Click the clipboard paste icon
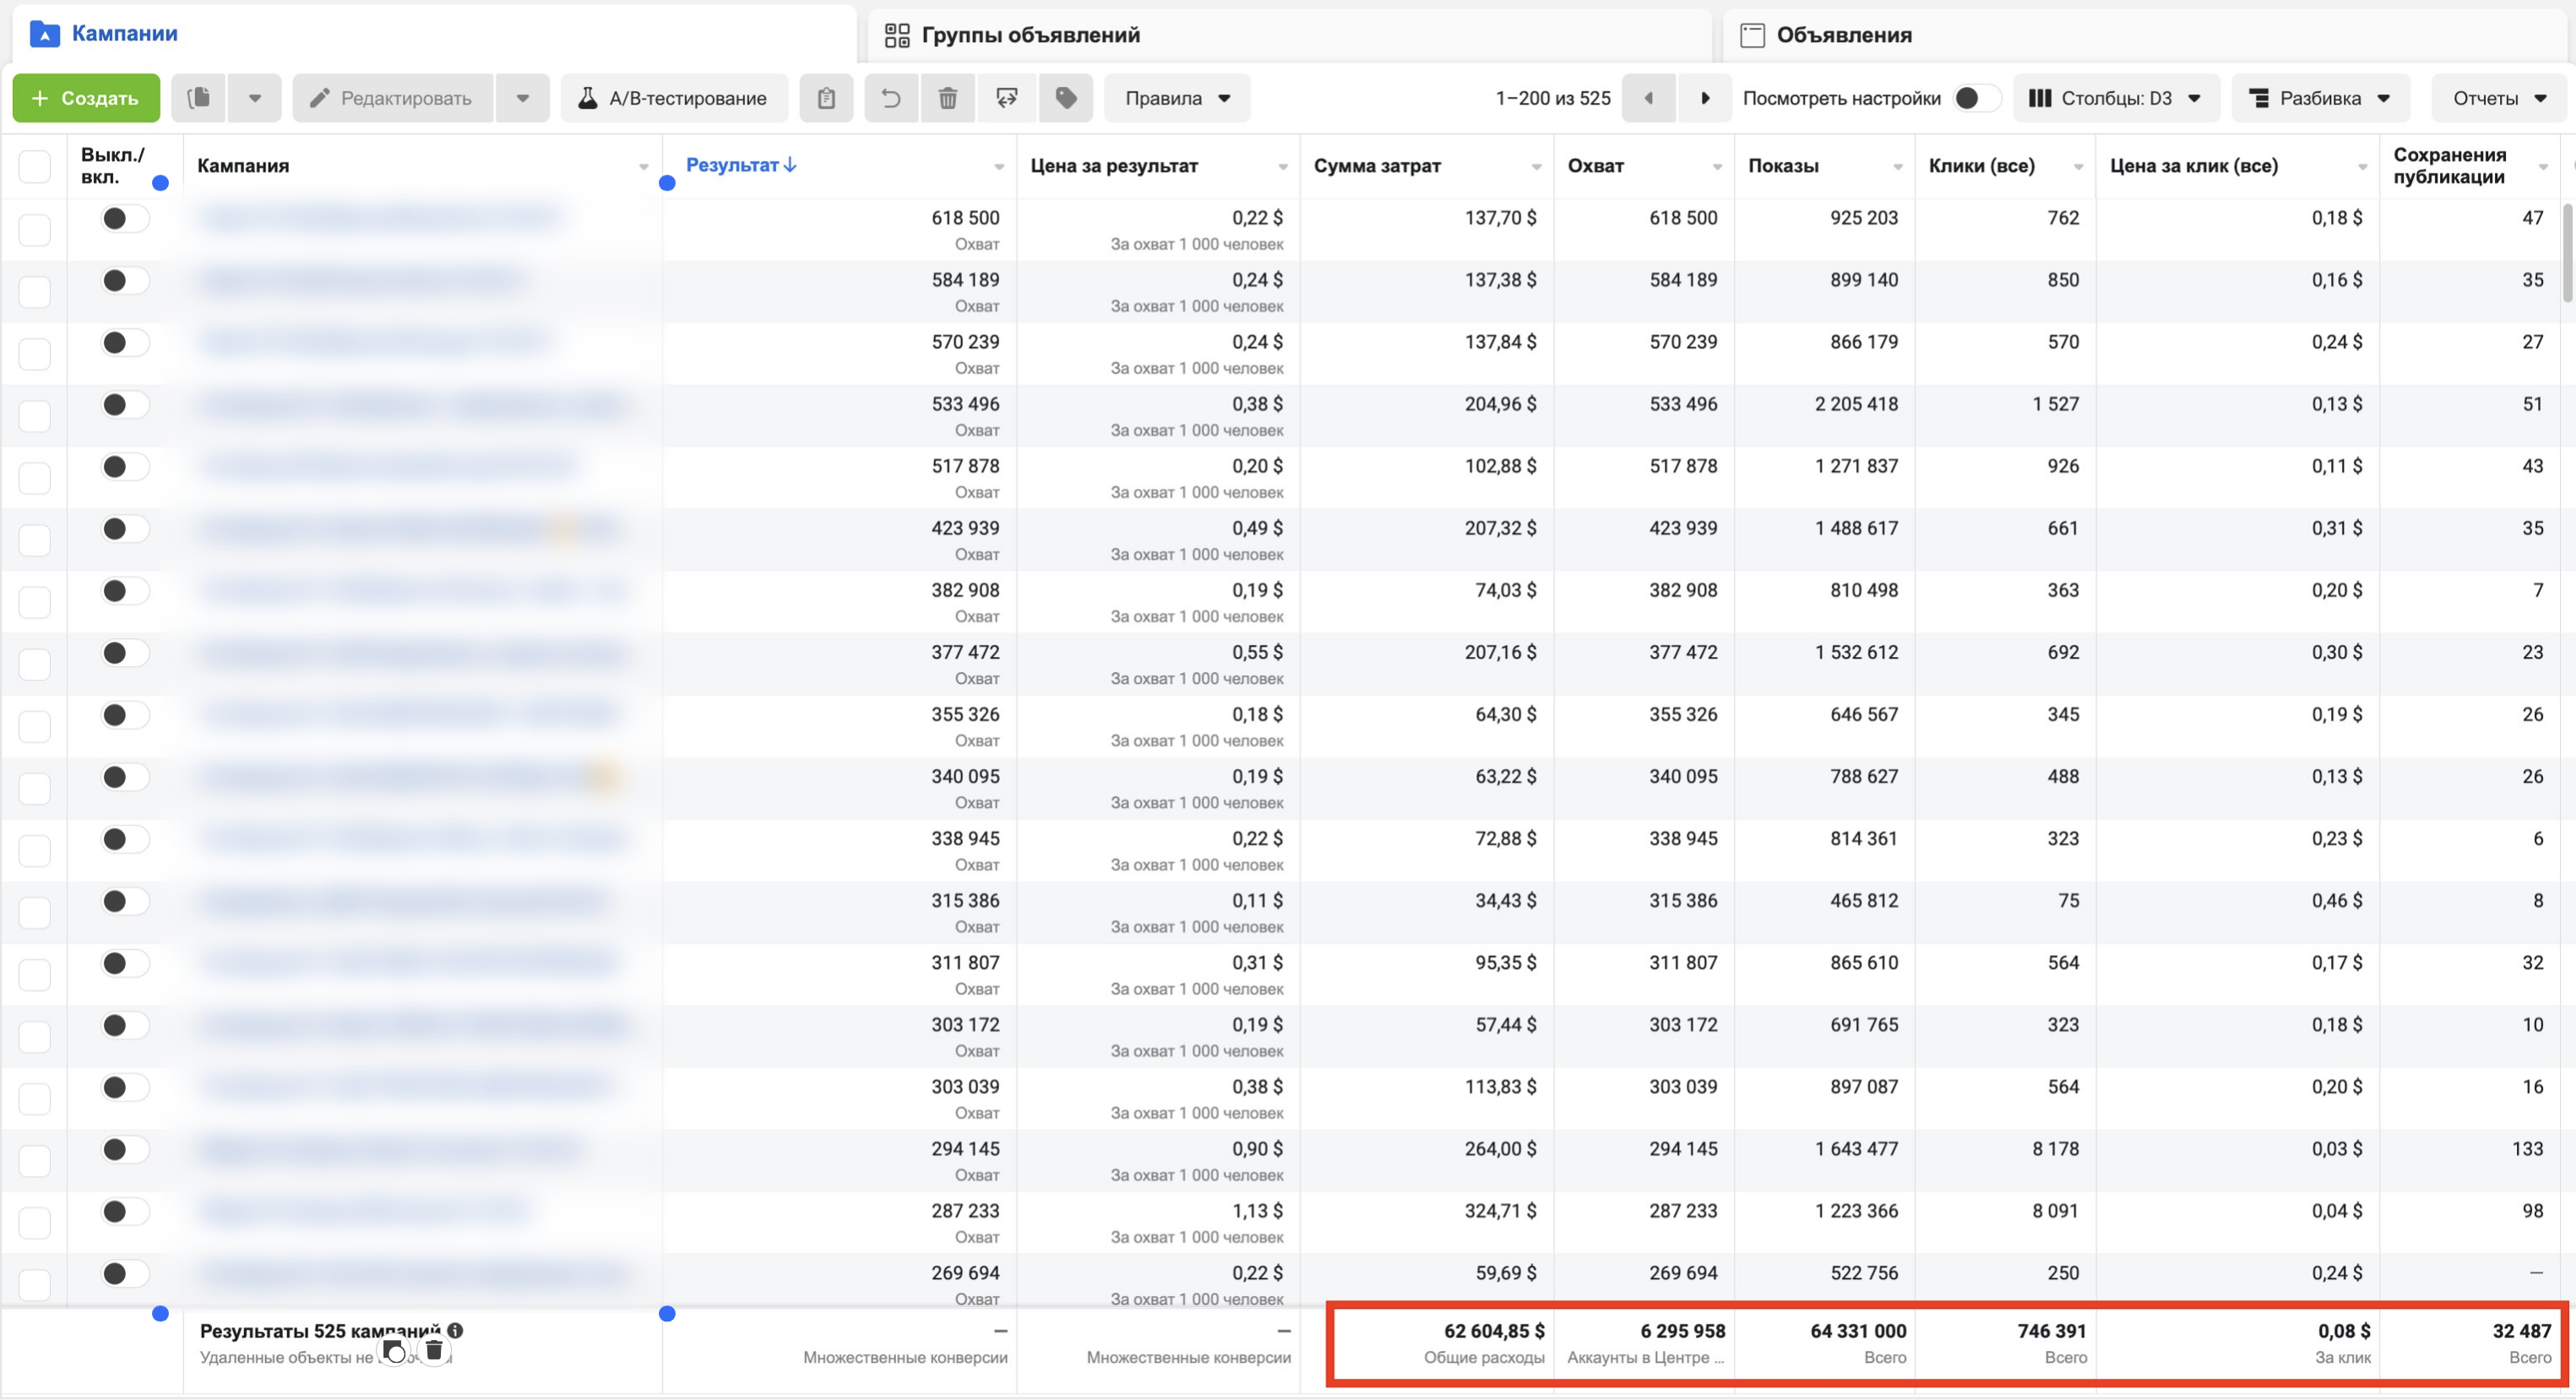 [x=826, y=98]
